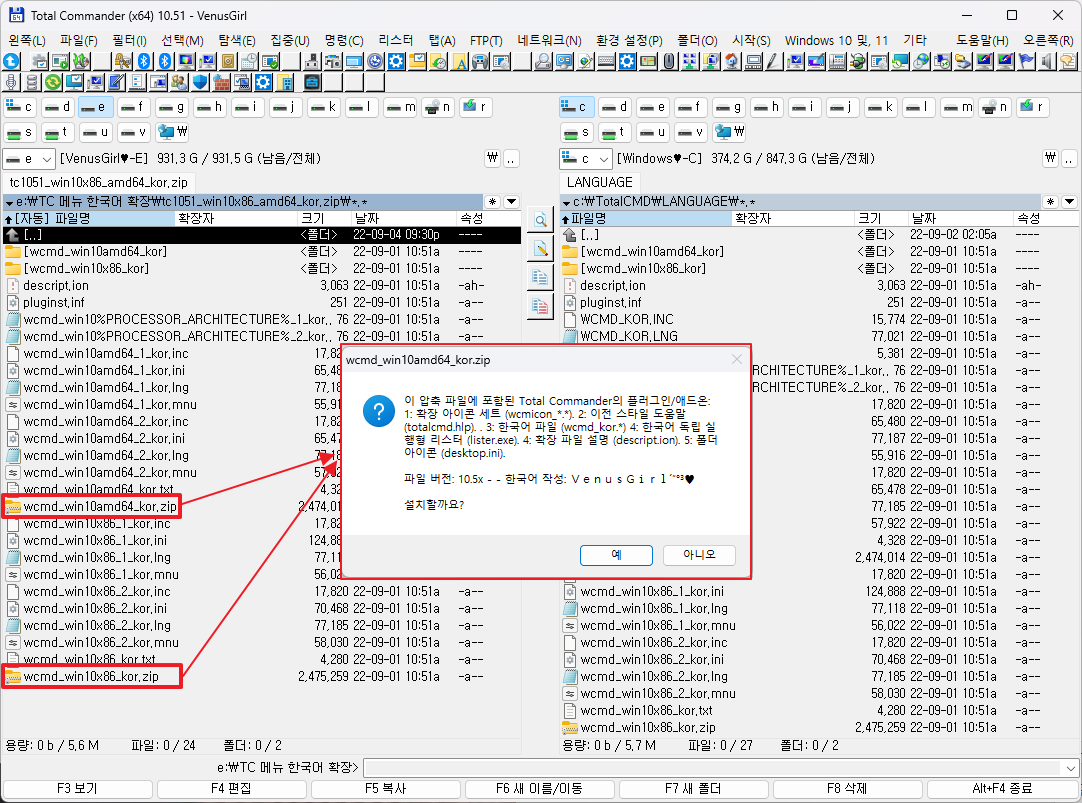This screenshot has width=1082, height=803.
Task: Open the 도움말(H) menu
Action: tap(982, 41)
